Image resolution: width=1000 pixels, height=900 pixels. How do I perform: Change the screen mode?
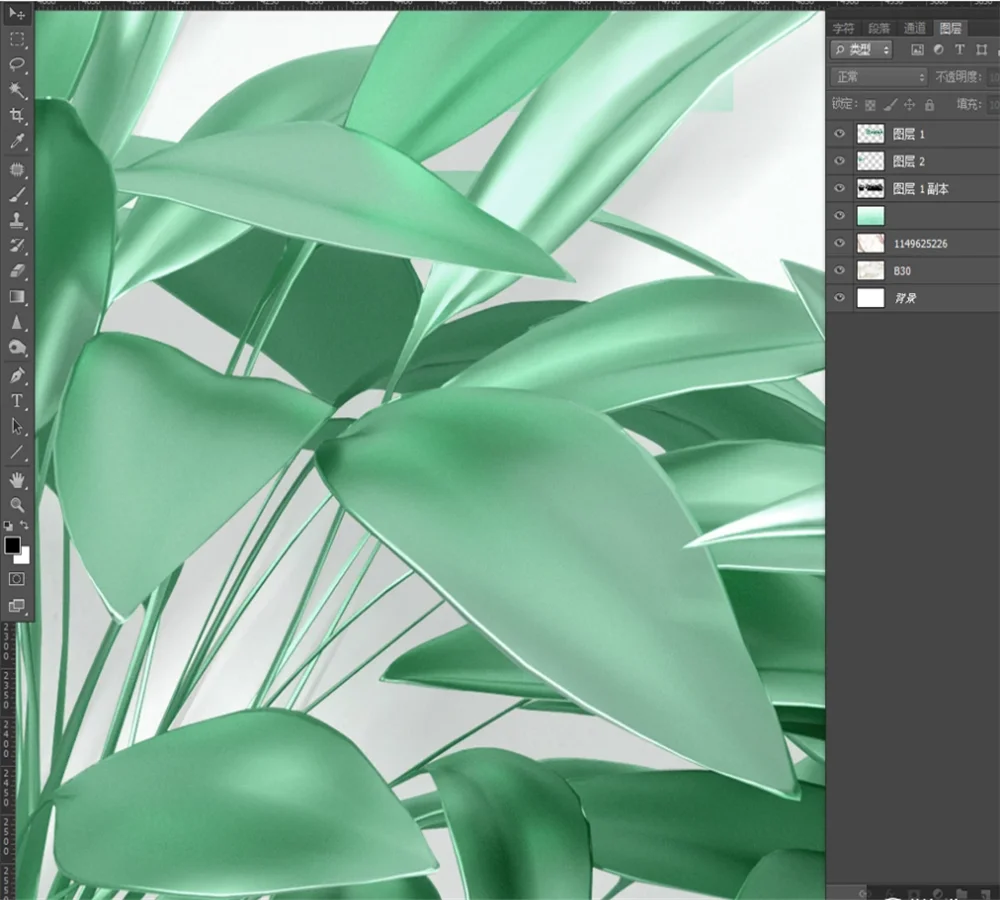tap(17, 605)
